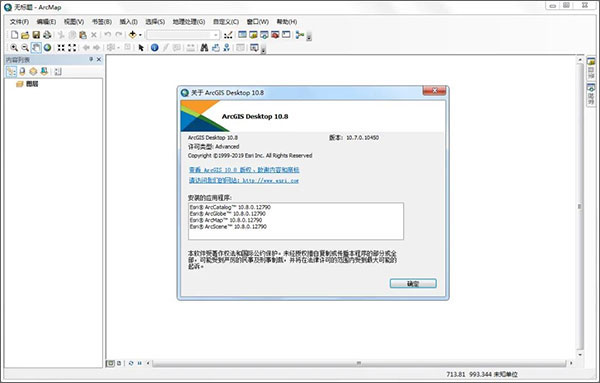Select the Layers data frame item
The image size is (600, 383).
[27, 84]
